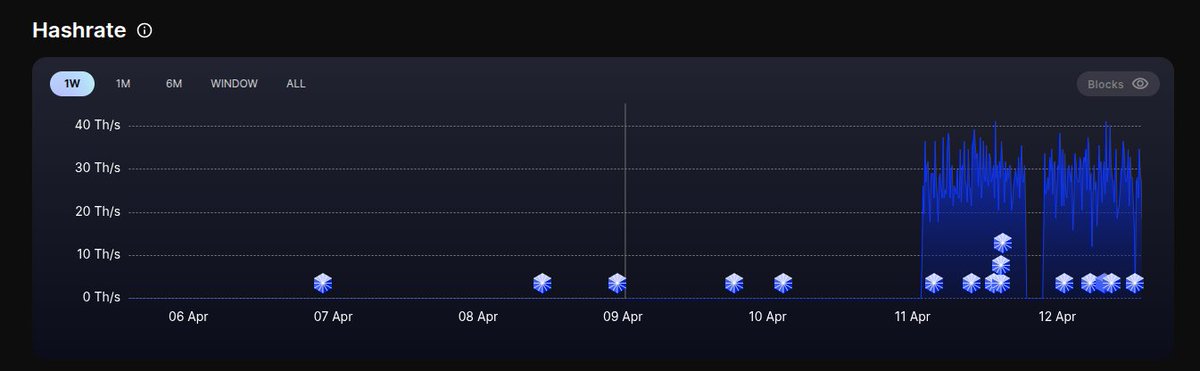1200x371 pixels.
Task: Click the 11 Apr date label
Action: coord(912,317)
